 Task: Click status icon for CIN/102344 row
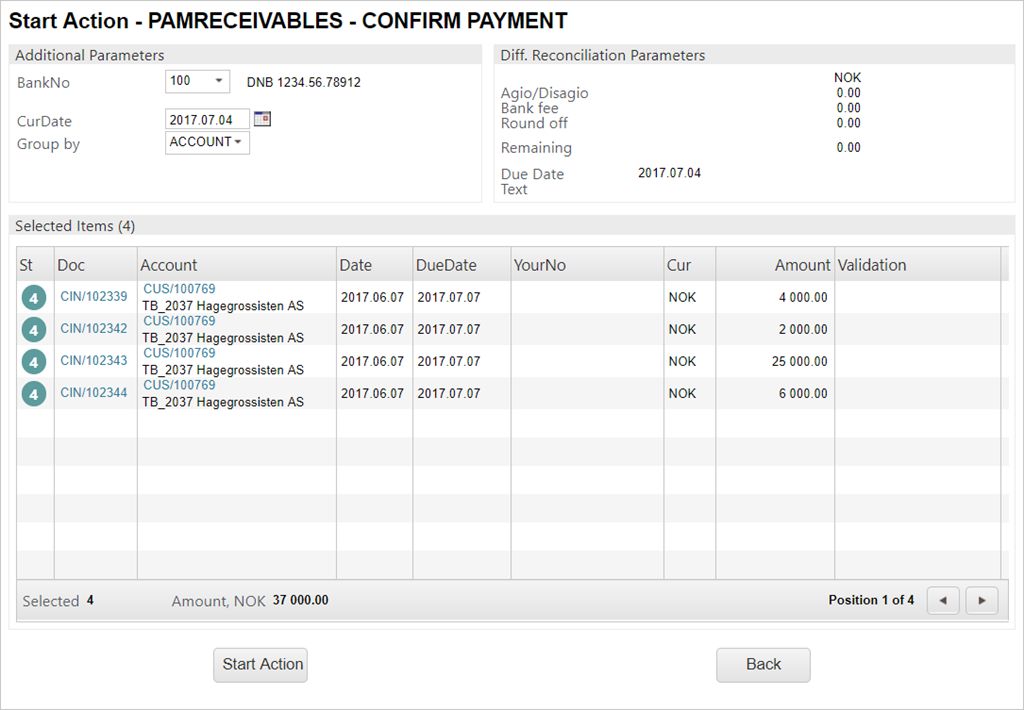(x=34, y=394)
